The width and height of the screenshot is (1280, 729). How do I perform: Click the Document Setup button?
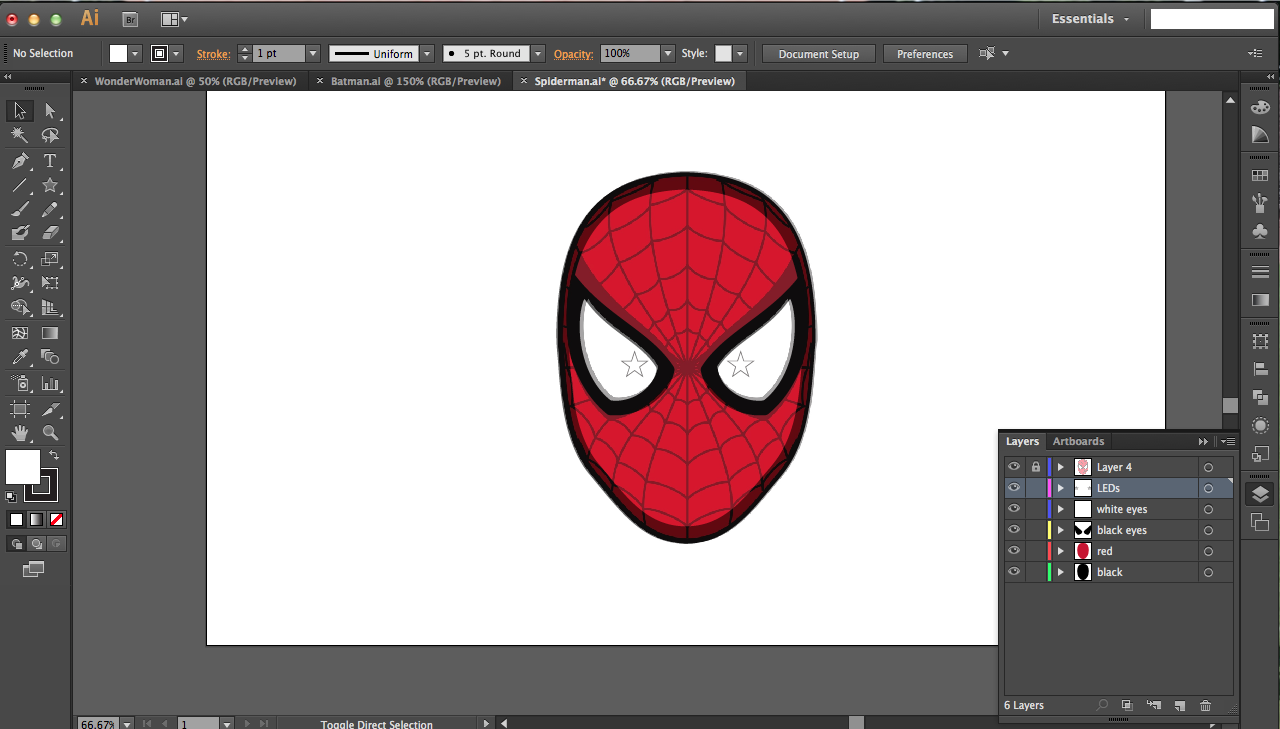click(818, 54)
